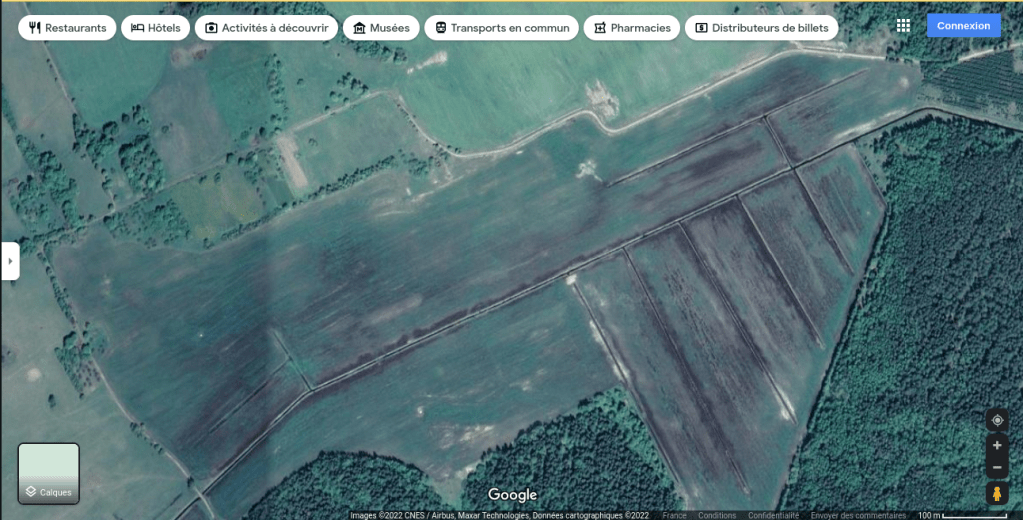Image resolution: width=1023 pixels, height=520 pixels.
Task: Toggle the Calques layer thumbnail
Action: point(48,473)
